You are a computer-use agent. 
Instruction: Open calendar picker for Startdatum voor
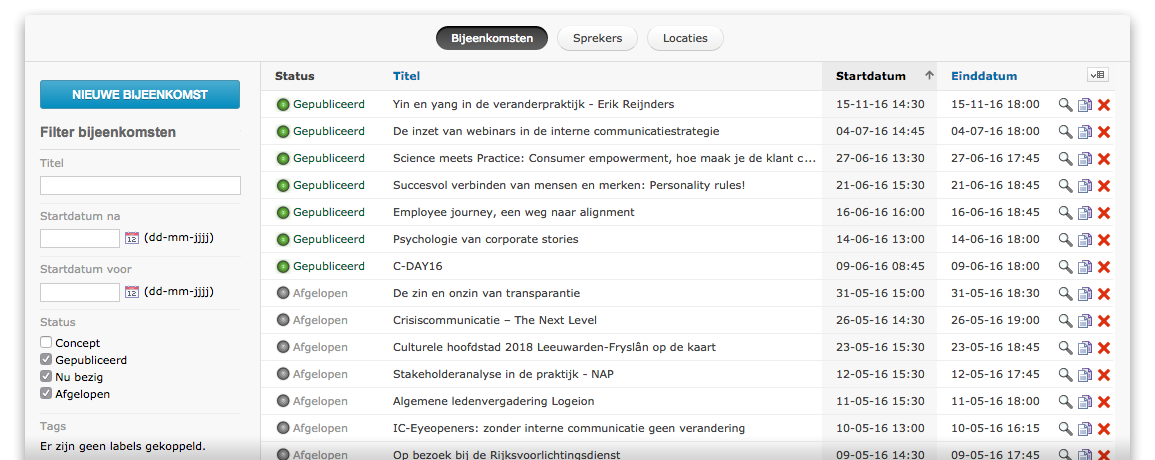[x=132, y=292]
